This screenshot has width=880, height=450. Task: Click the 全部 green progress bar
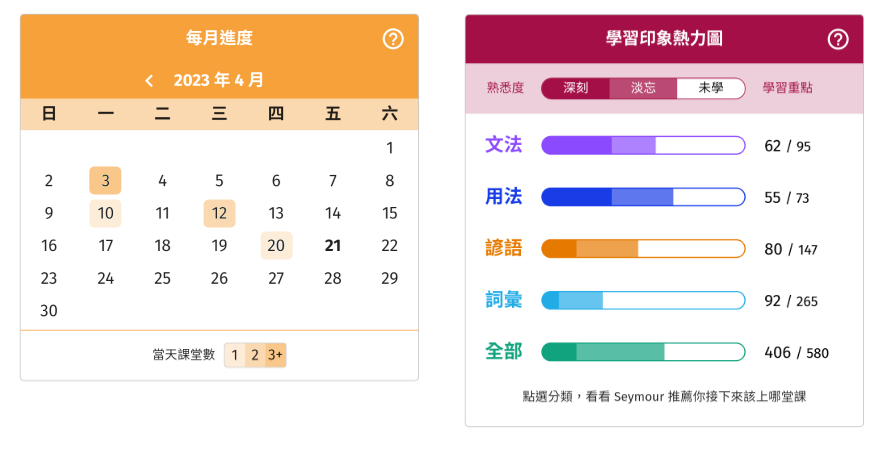643,352
